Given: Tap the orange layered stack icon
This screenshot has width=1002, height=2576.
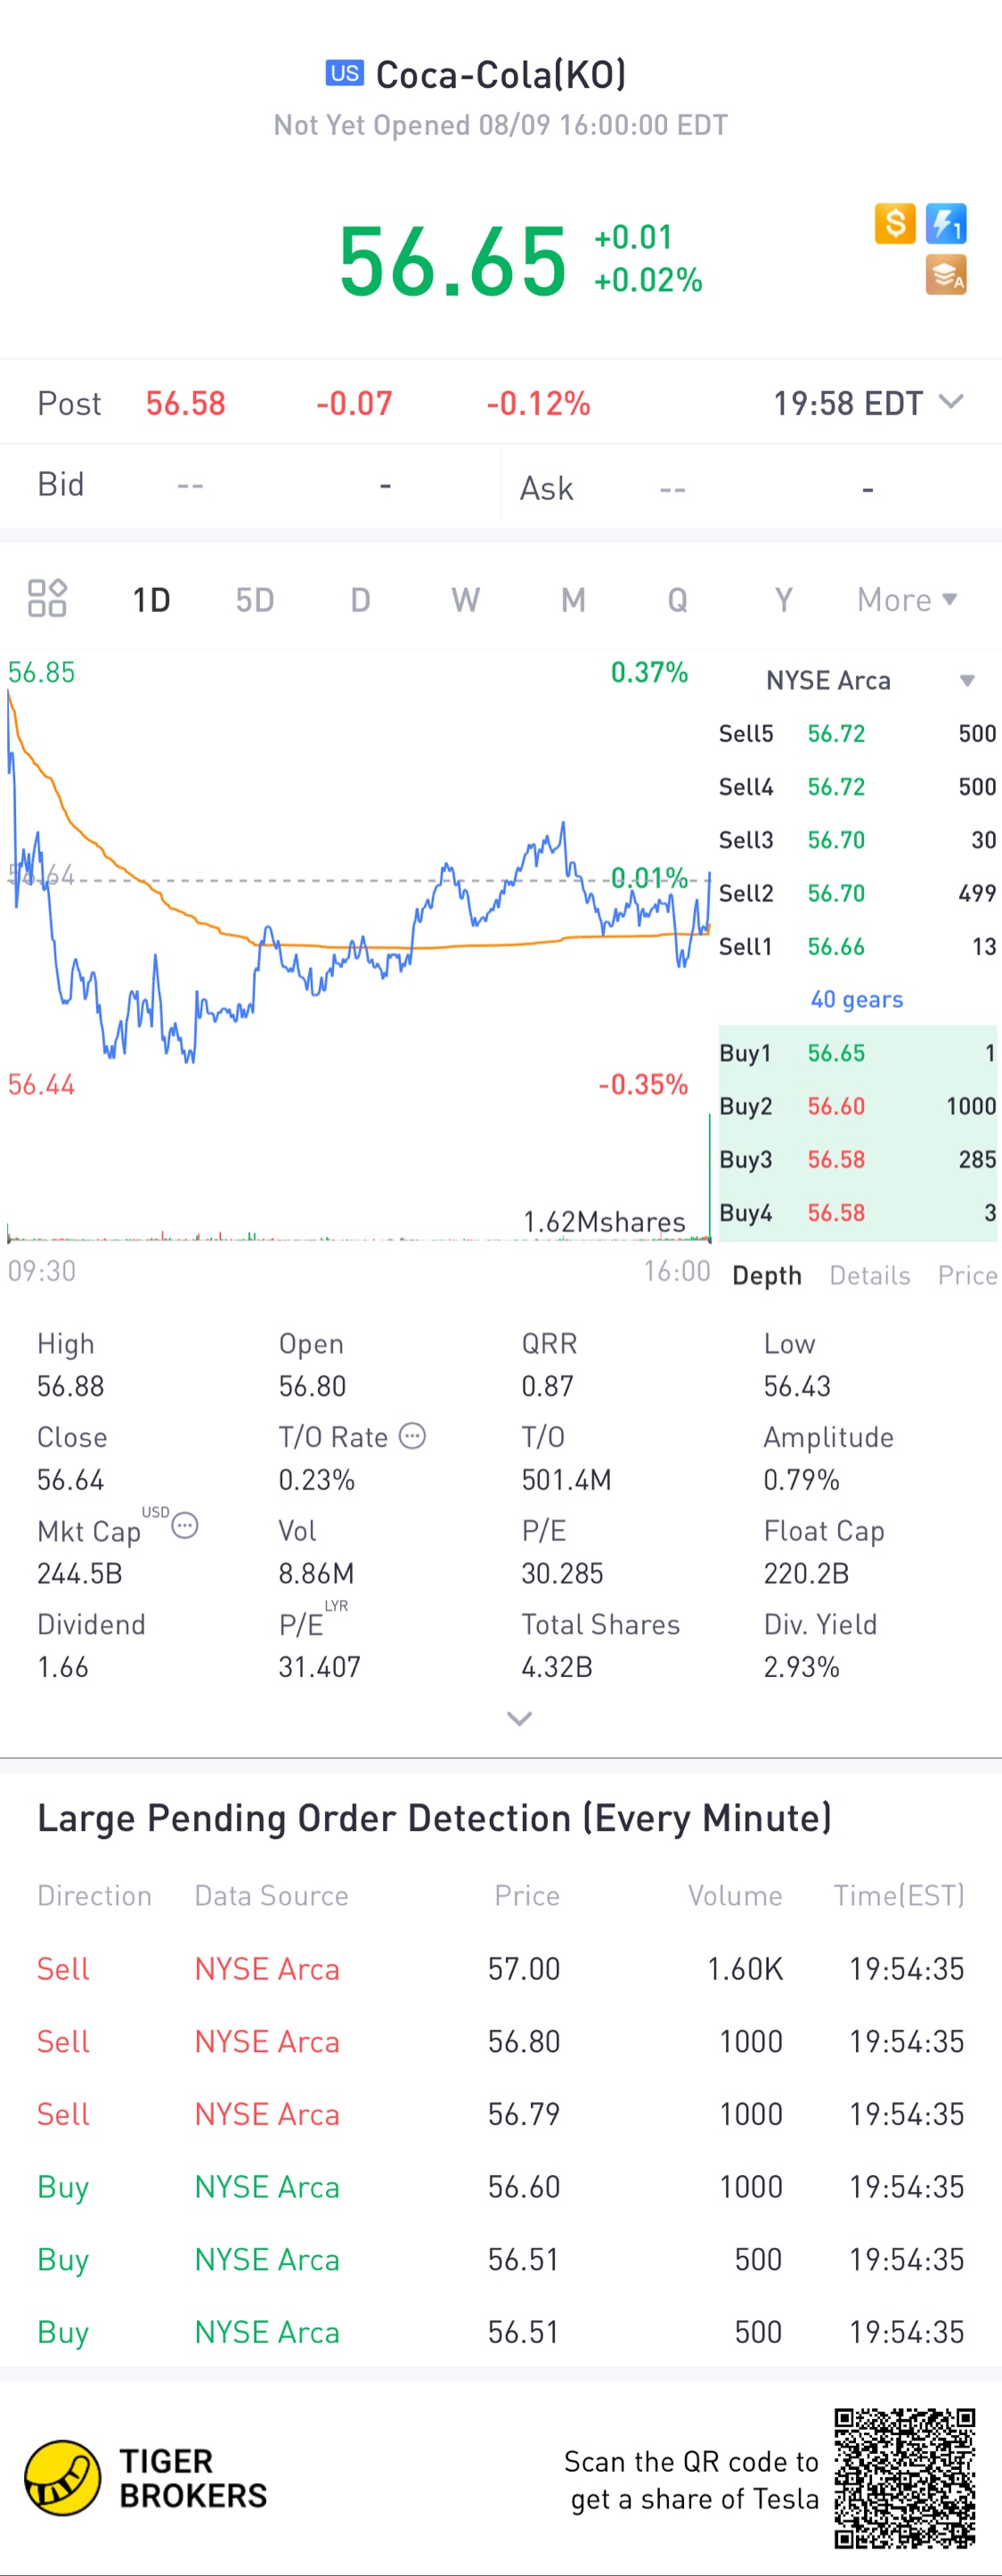Looking at the screenshot, I should point(945,275).
